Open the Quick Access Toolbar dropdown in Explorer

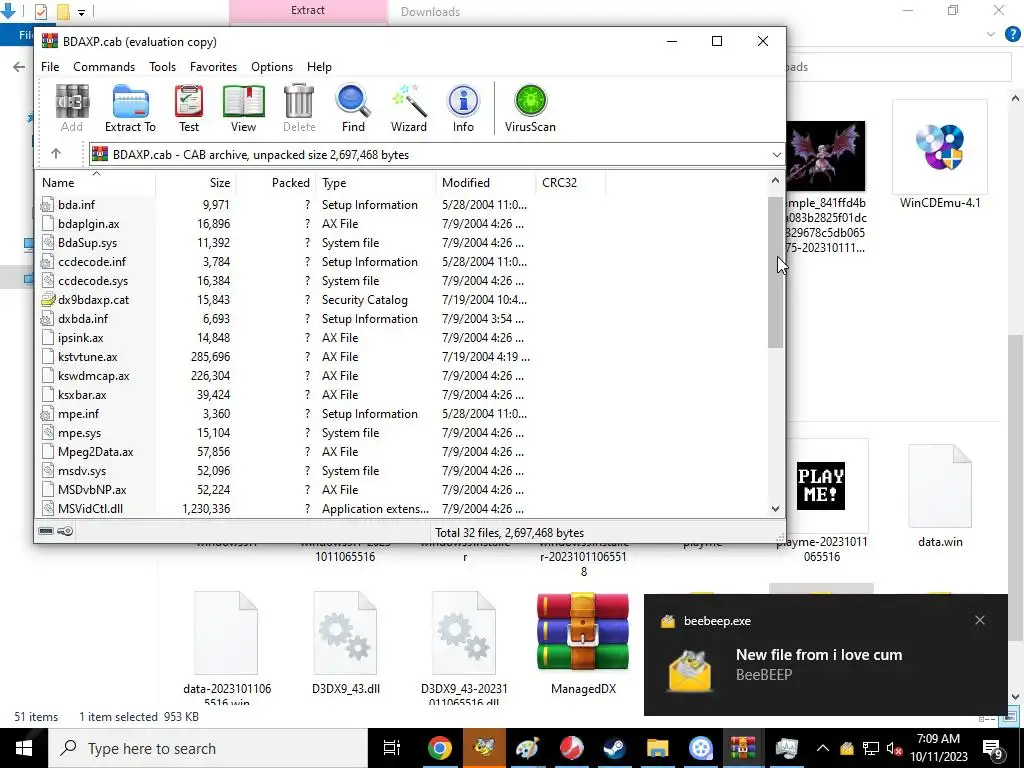[81, 12]
